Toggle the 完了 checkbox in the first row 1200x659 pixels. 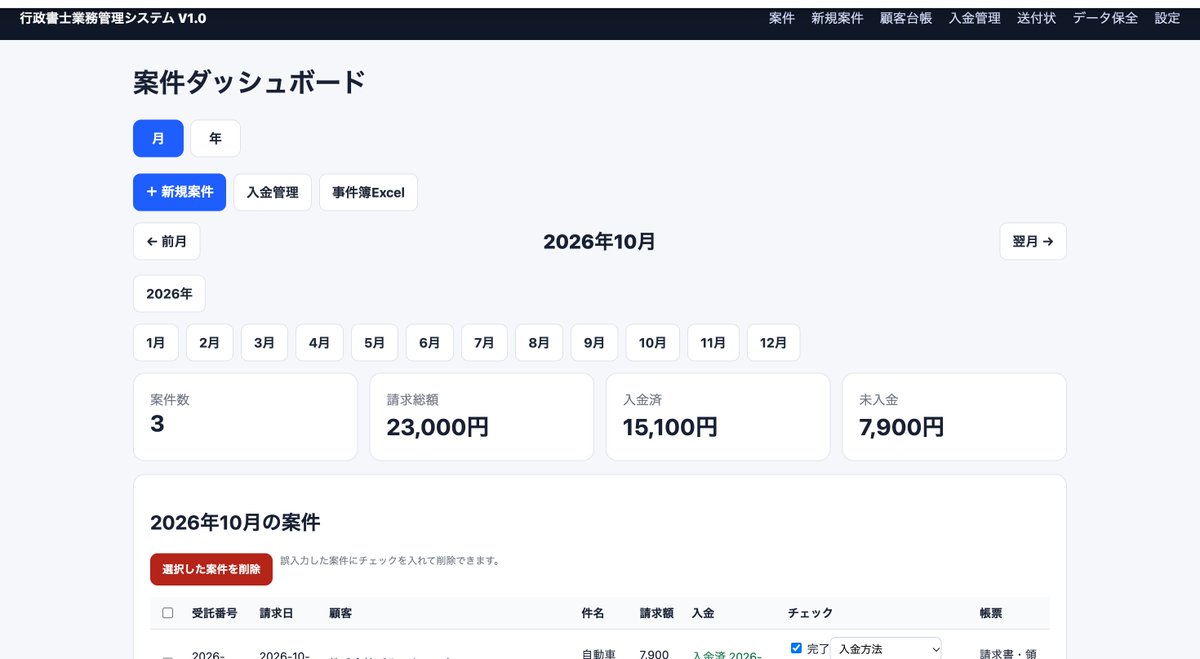point(796,648)
